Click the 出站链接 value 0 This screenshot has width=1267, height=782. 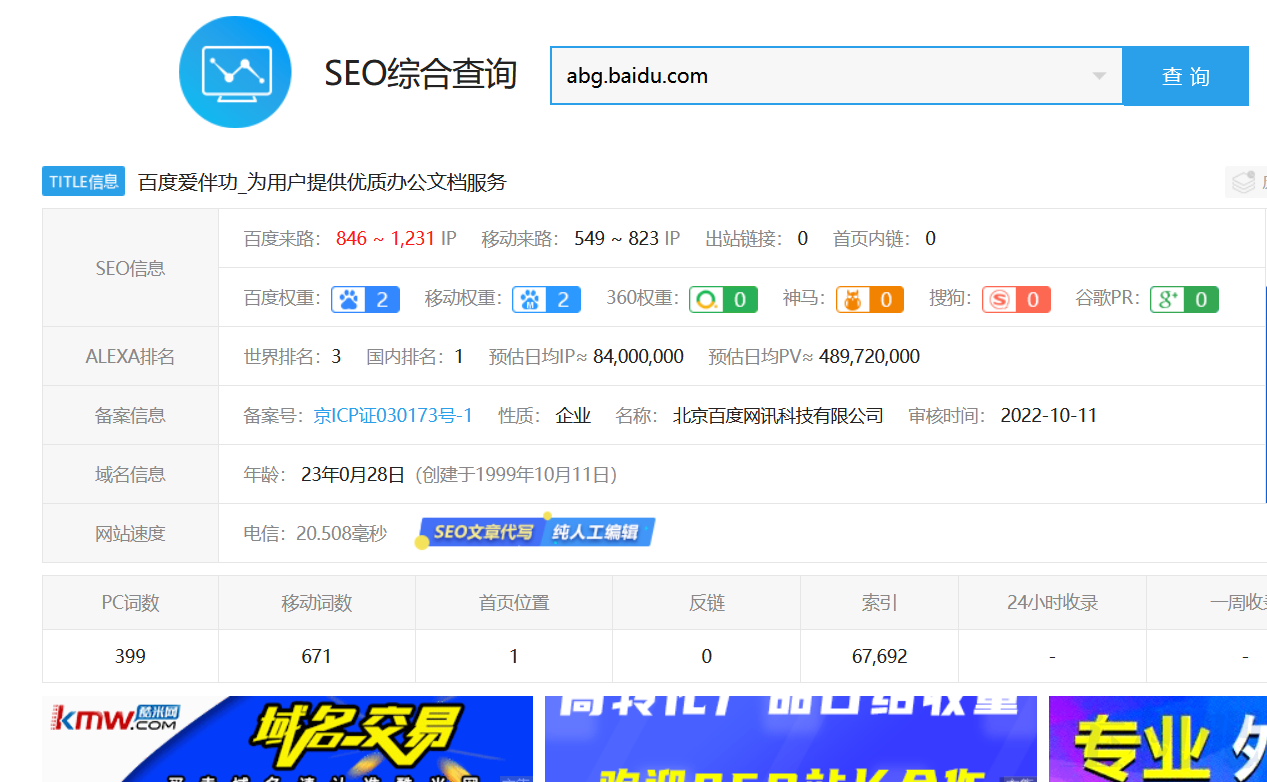coord(802,238)
